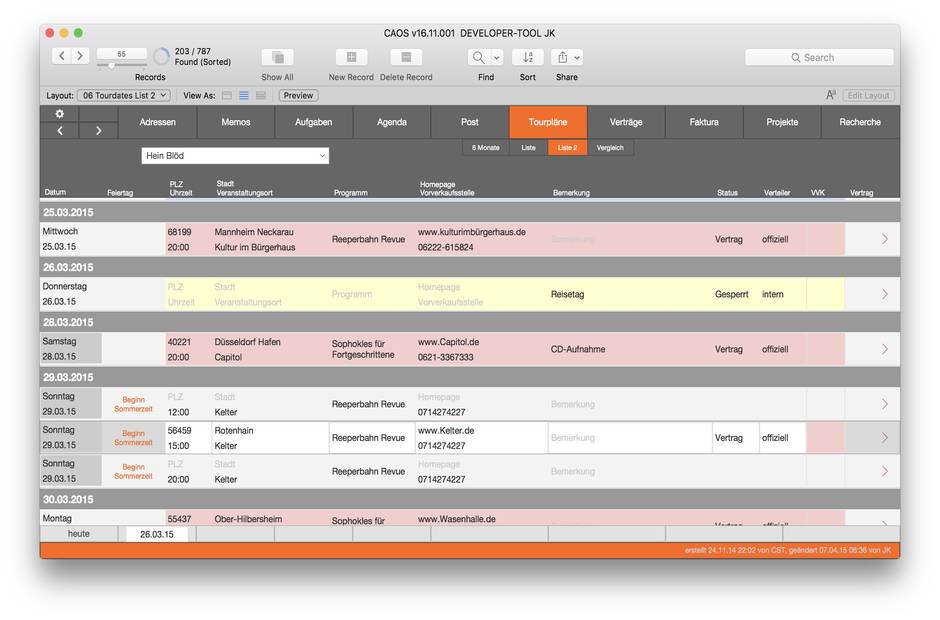The image size is (940, 620).
Task: Expand the Find options arrow
Action: click(x=497, y=58)
